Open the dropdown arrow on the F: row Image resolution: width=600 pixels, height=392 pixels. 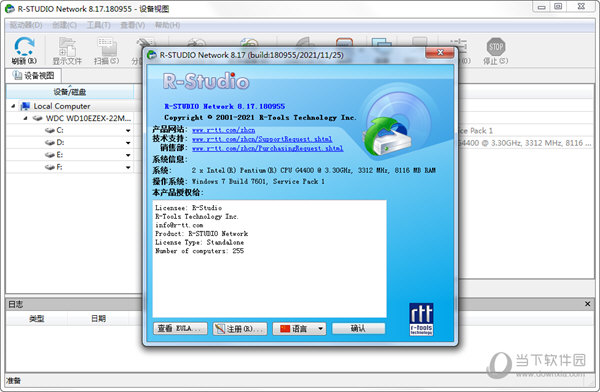128,168
